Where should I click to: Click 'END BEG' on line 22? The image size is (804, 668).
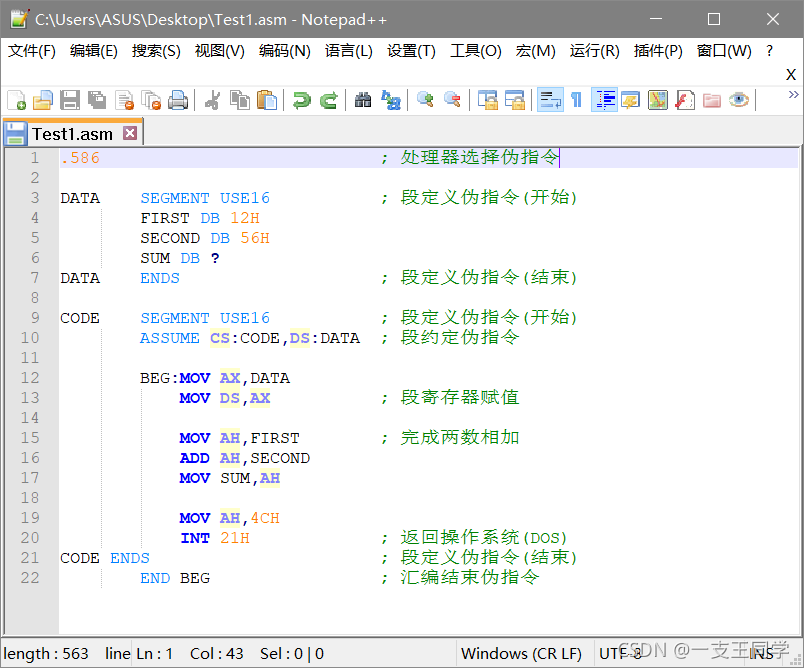[x=175, y=578]
